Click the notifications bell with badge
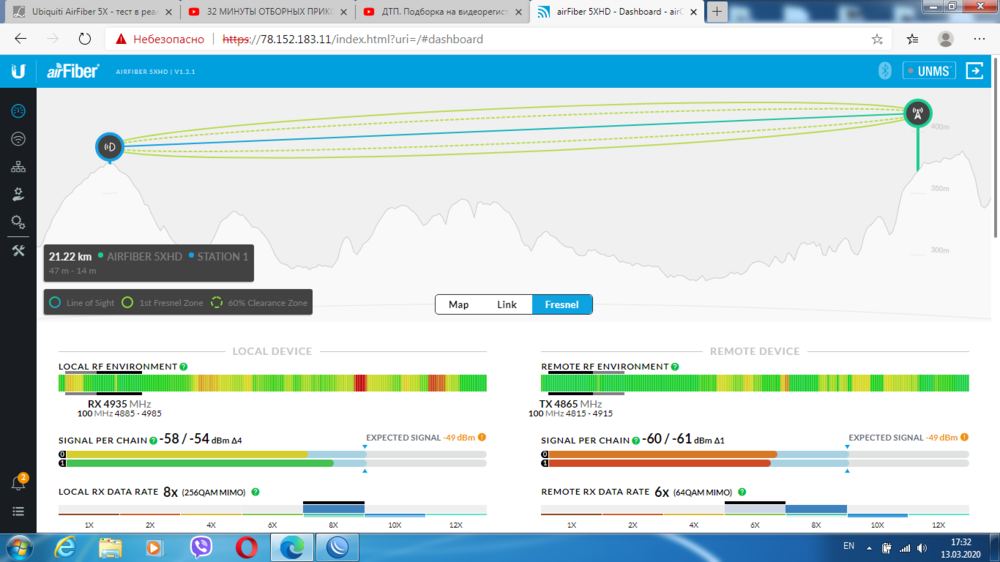The image size is (1000, 562). 18,483
